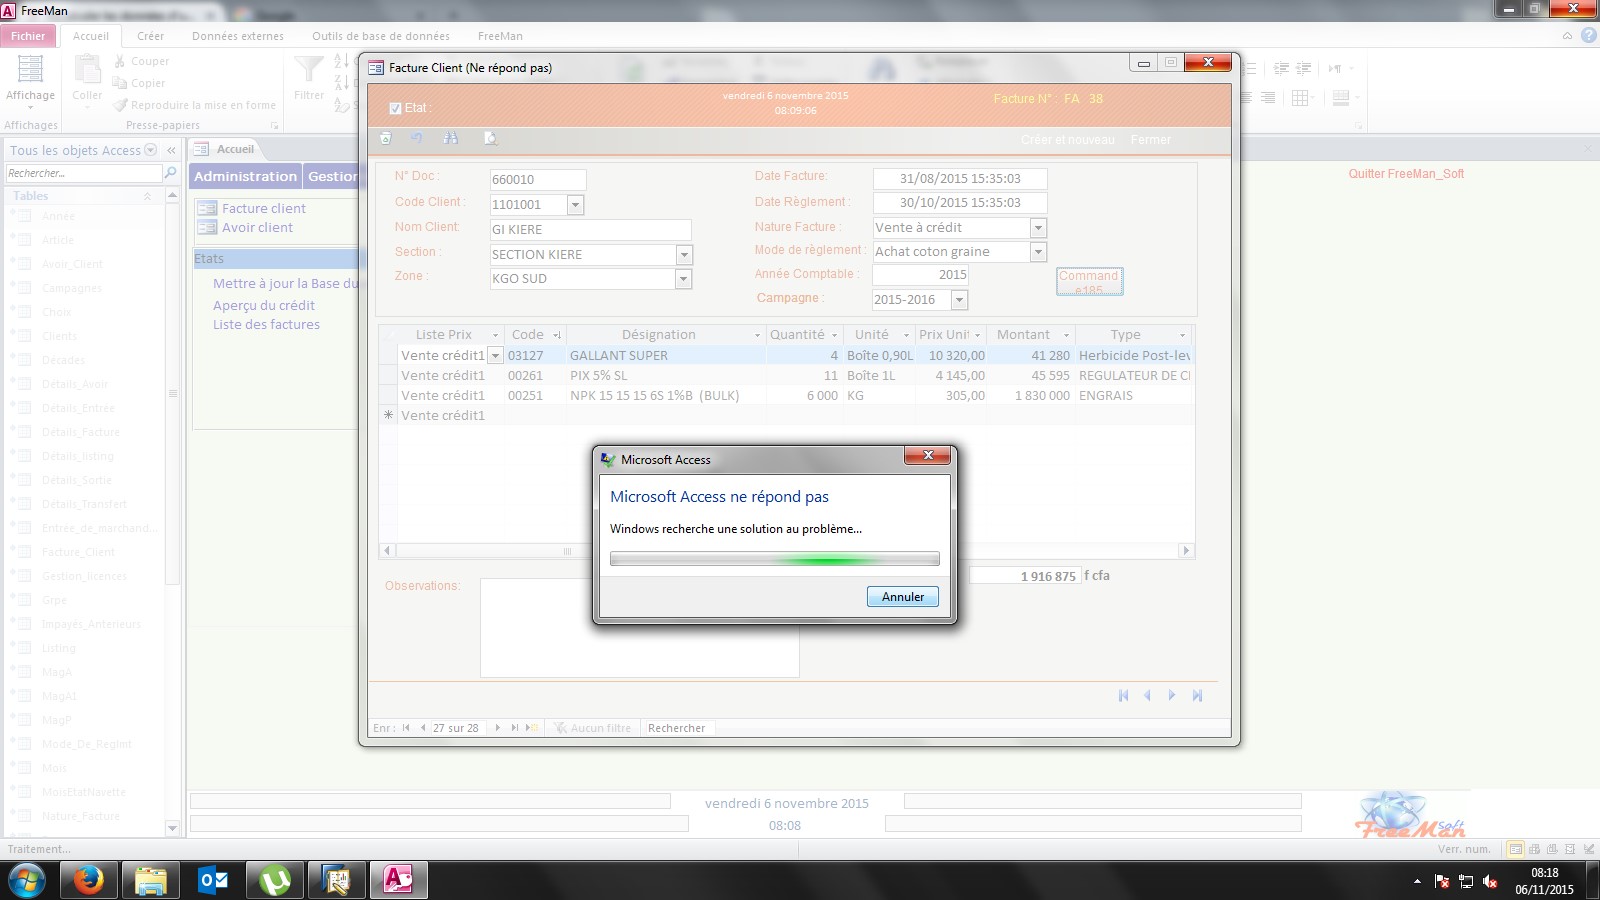The image size is (1600, 900).
Task: Open the Mode de règlement dropdown
Action: click(x=1038, y=252)
